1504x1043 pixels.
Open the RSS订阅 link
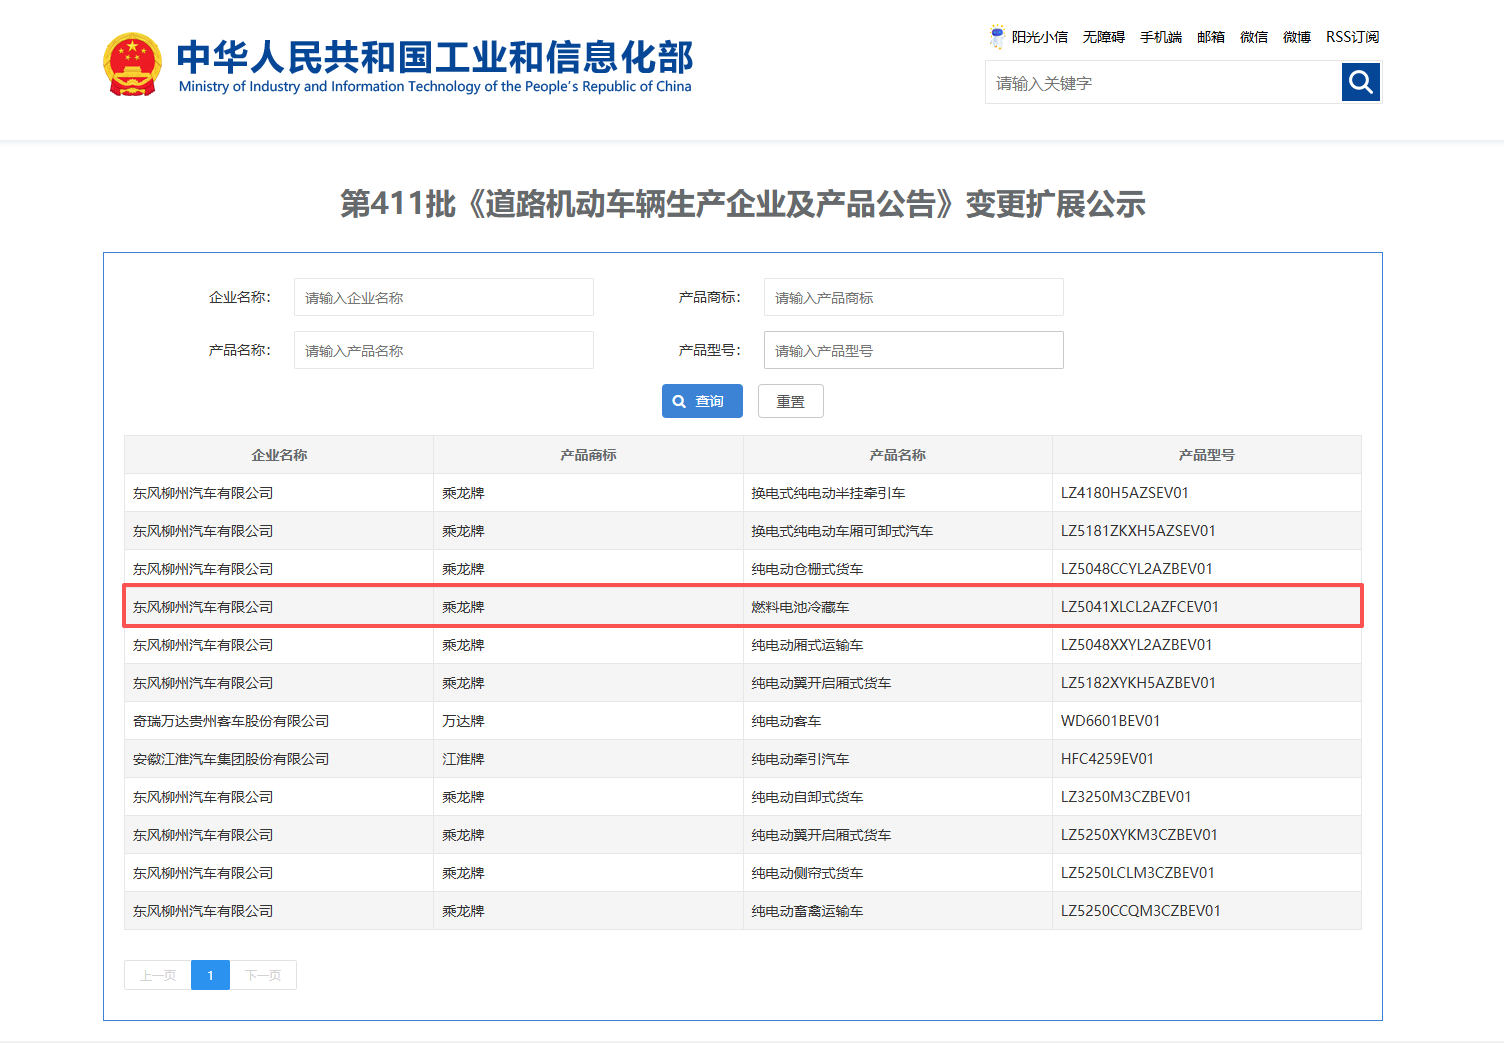coord(1353,37)
